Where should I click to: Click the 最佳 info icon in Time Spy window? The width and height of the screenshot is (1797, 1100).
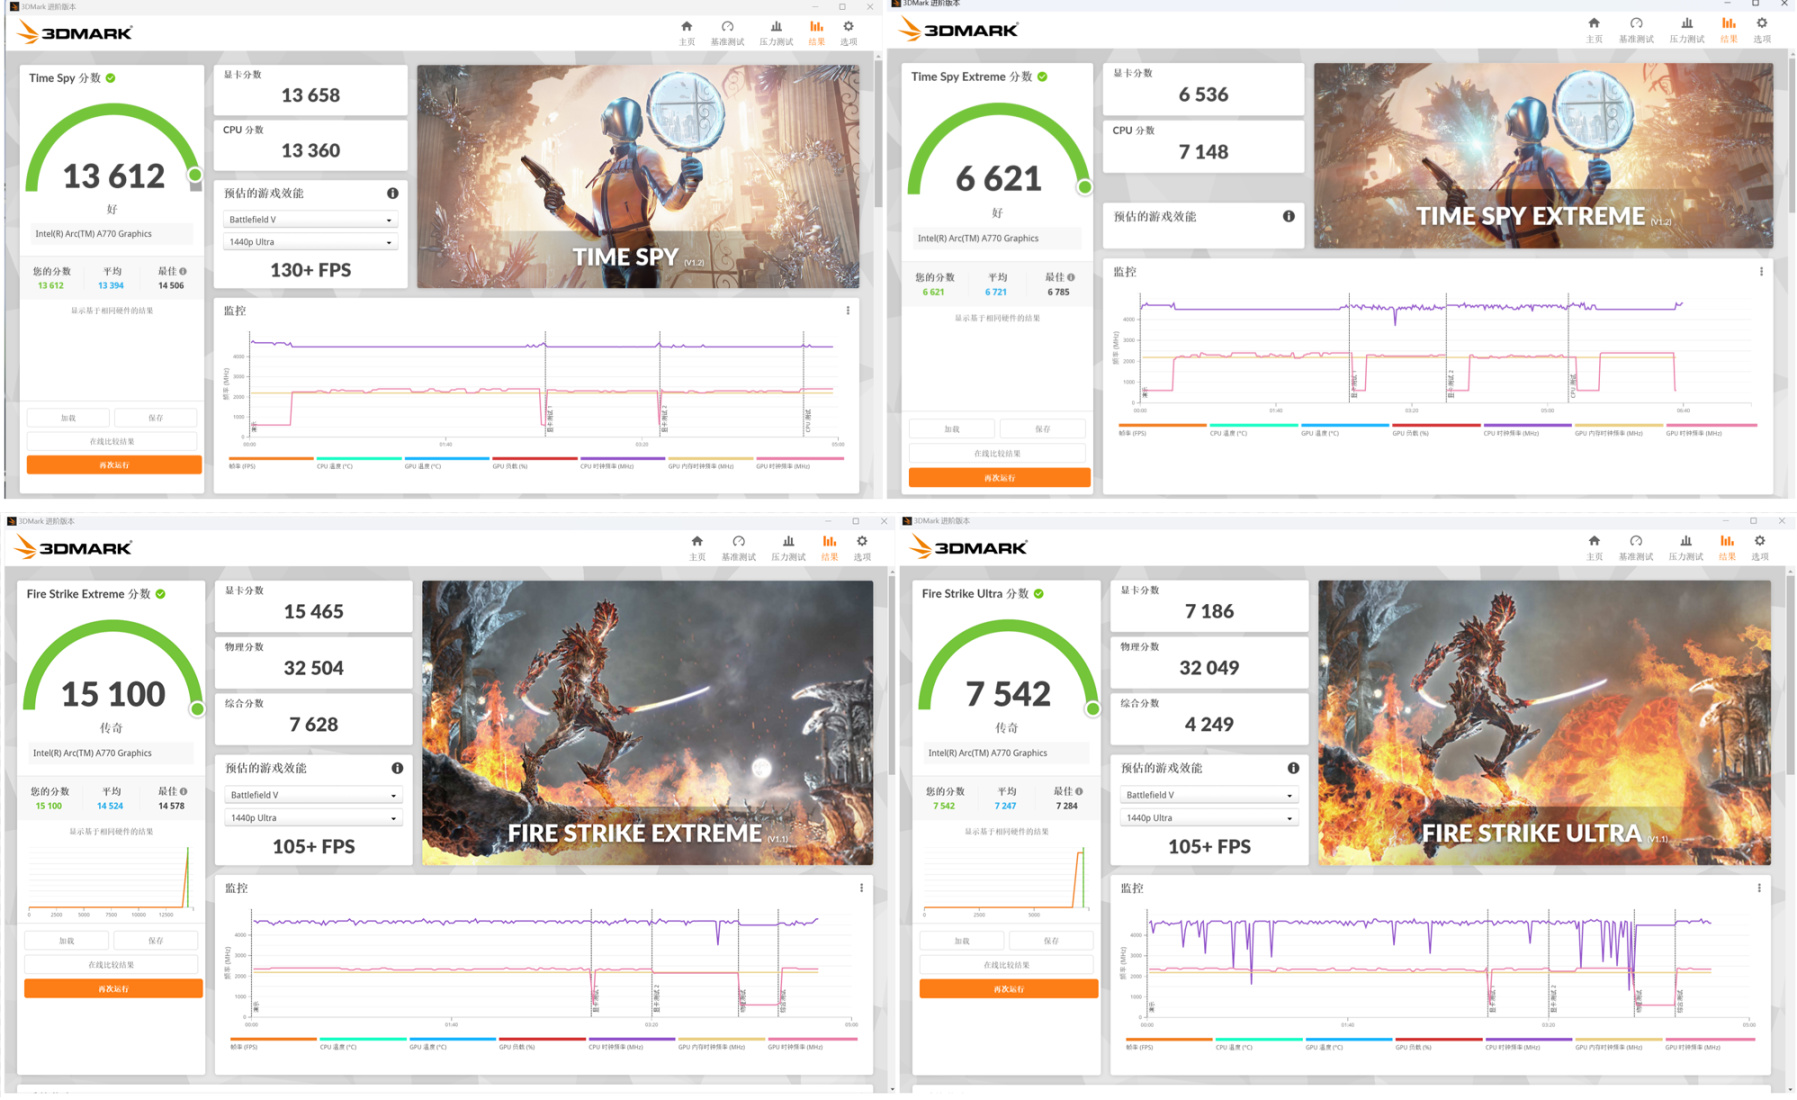183,271
